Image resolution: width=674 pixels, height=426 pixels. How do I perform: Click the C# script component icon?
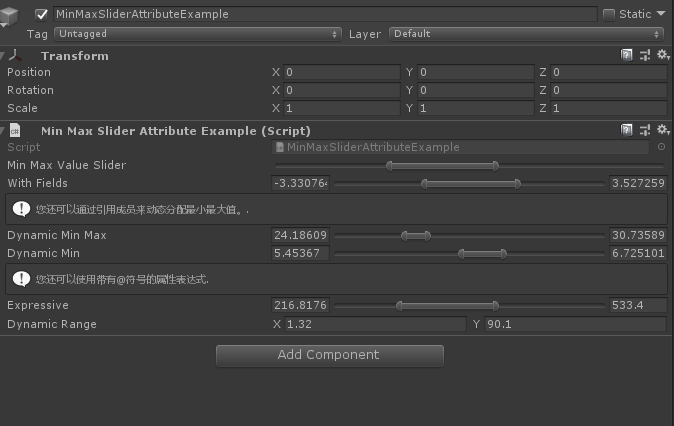(x=19, y=130)
